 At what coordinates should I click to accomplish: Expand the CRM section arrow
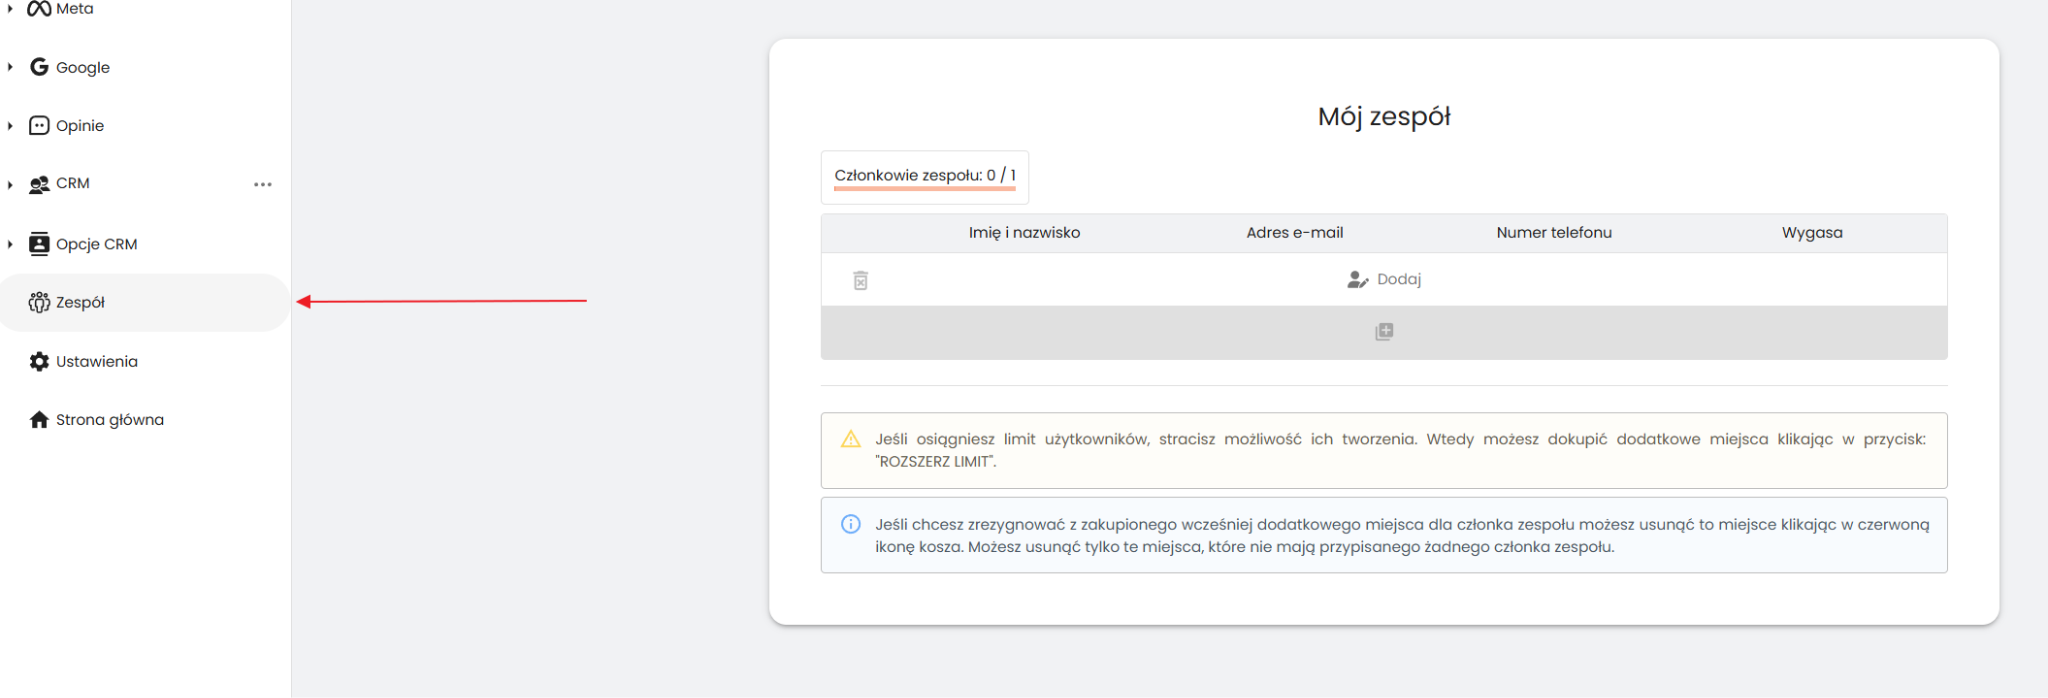pos(10,185)
